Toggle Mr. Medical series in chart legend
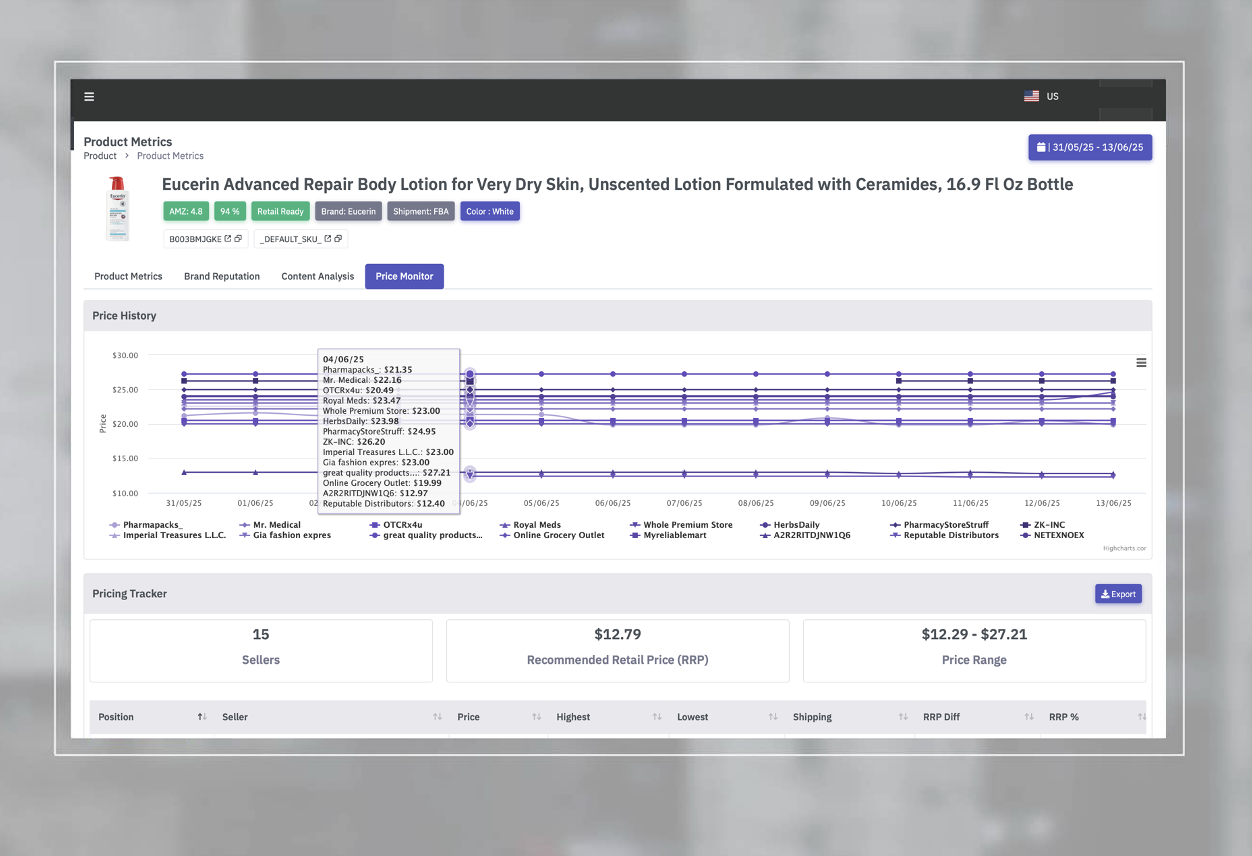The image size is (1252, 856). [270, 525]
